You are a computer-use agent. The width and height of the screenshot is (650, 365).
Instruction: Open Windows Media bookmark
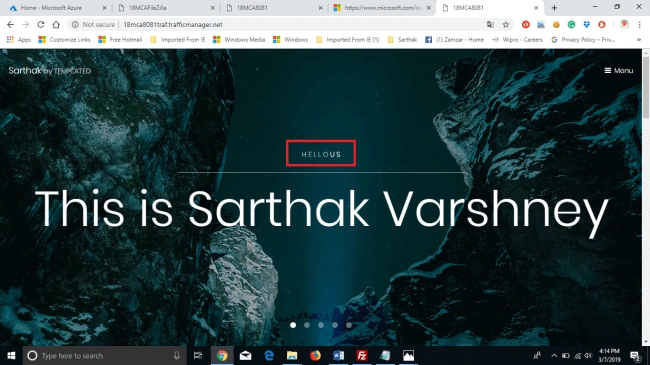point(239,40)
